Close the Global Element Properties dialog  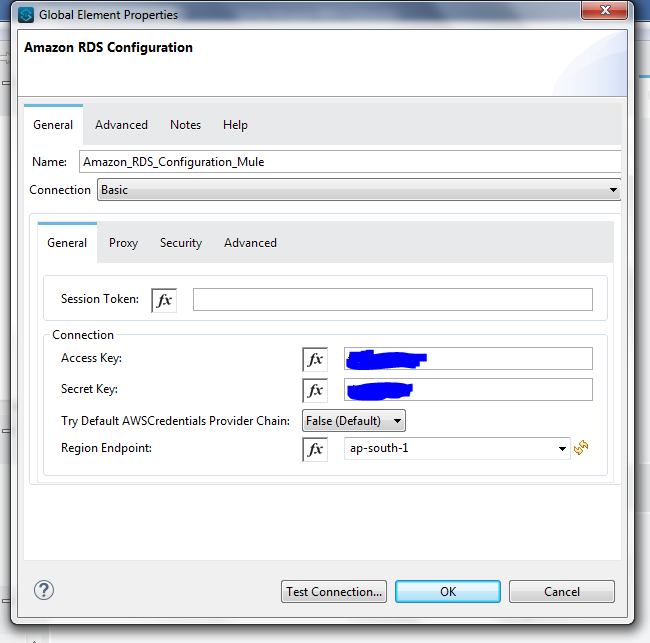point(604,10)
